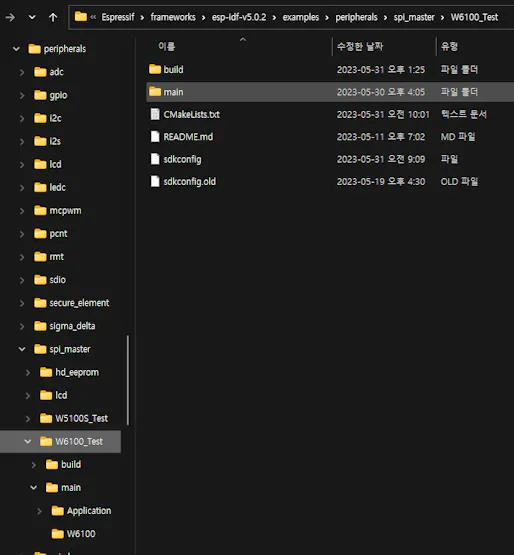Navigate to peripherals in breadcrumb
The width and height of the screenshot is (514, 555).
coord(356,17)
